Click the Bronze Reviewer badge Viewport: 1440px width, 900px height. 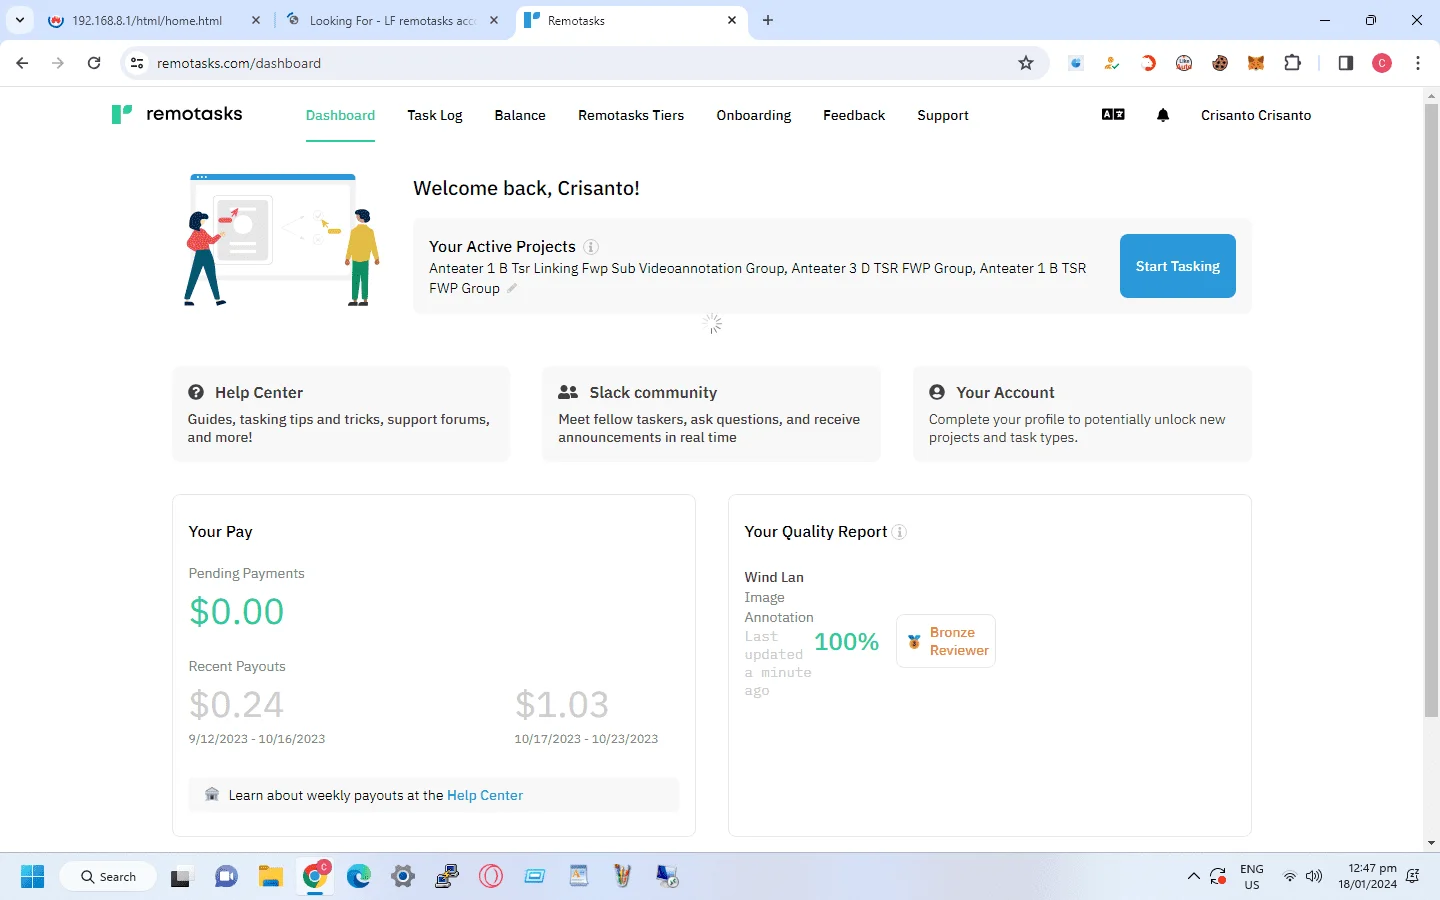click(946, 641)
